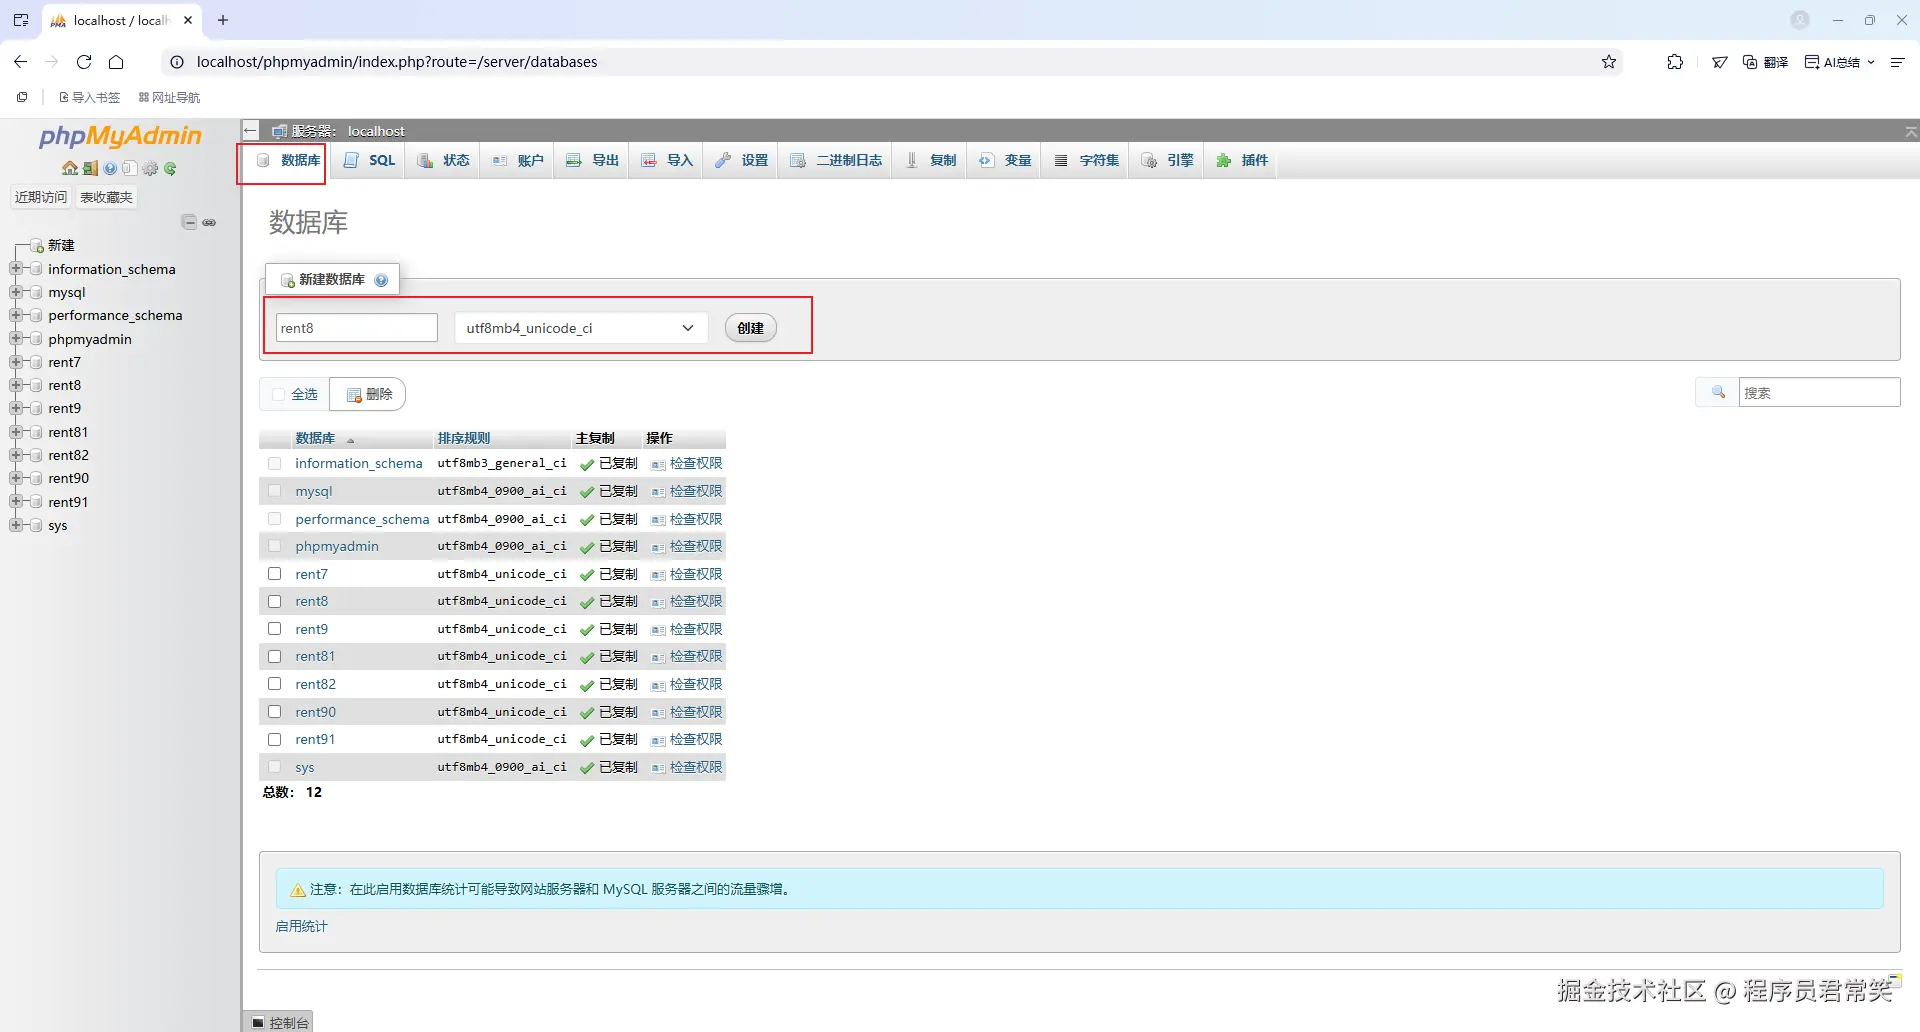
Task: Click sys database icon in navigation tree
Action: (x=37, y=525)
